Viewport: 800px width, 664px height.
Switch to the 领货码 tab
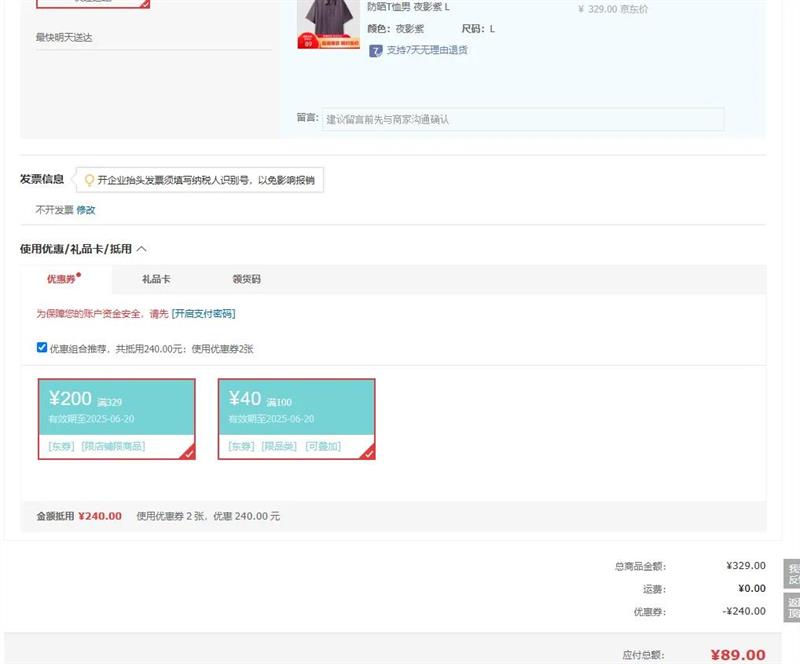pyautogui.click(x=246, y=279)
